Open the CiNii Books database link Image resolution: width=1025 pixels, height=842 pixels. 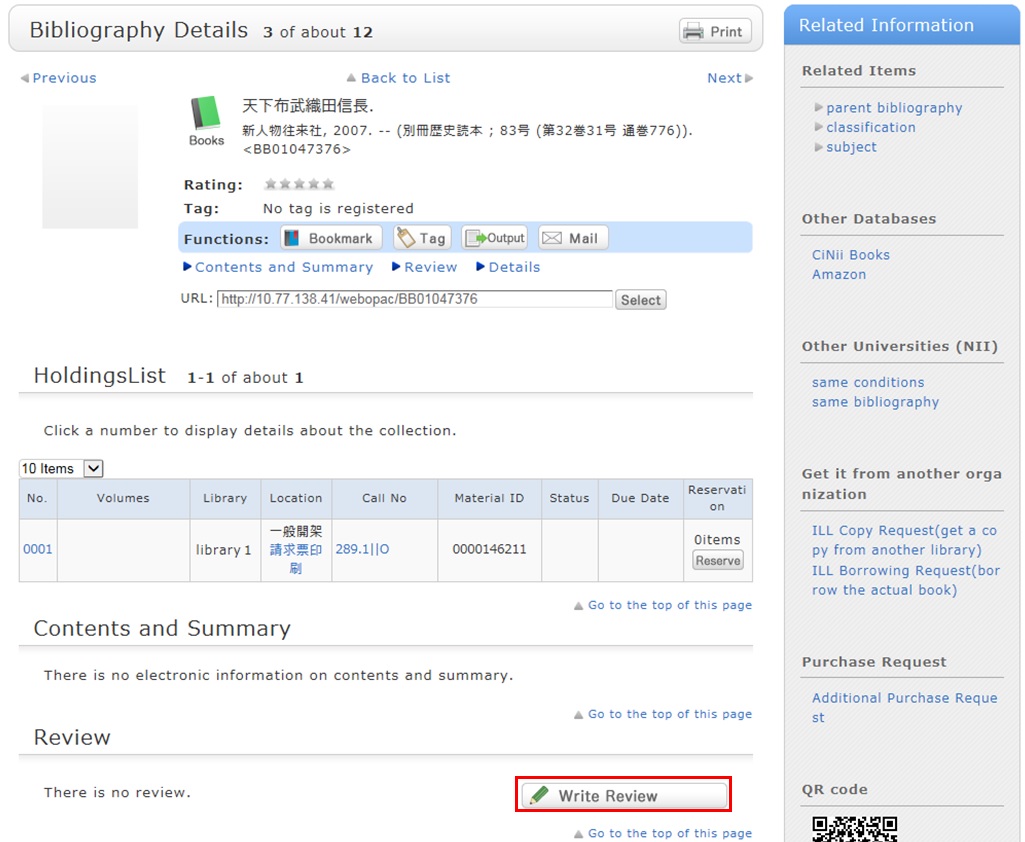[x=850, y=255]
